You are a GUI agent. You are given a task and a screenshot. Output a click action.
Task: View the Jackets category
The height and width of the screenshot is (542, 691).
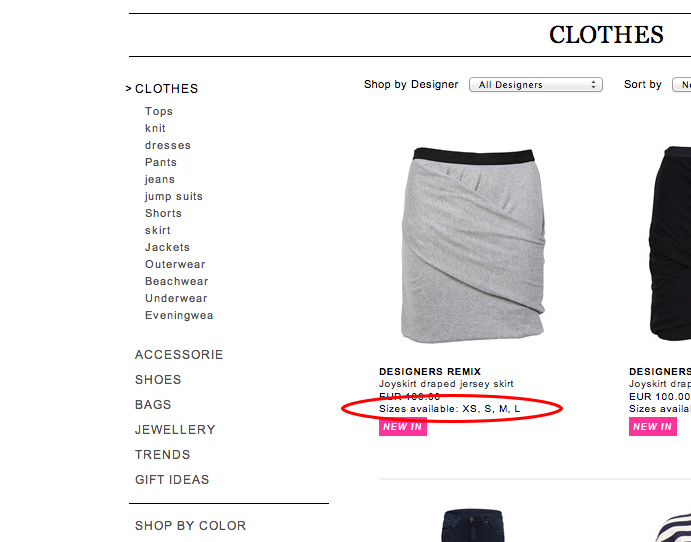click(x=167, y=247)
